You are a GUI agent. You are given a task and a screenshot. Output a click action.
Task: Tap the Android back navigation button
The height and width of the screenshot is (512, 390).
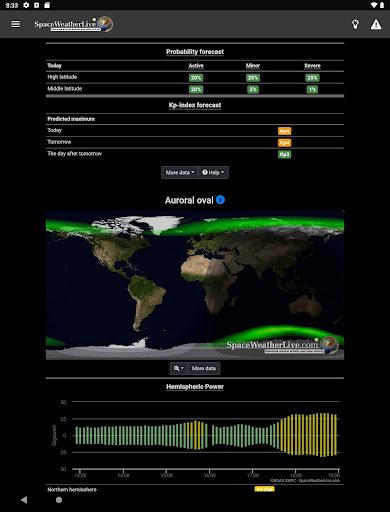click(x=24, y=500)
